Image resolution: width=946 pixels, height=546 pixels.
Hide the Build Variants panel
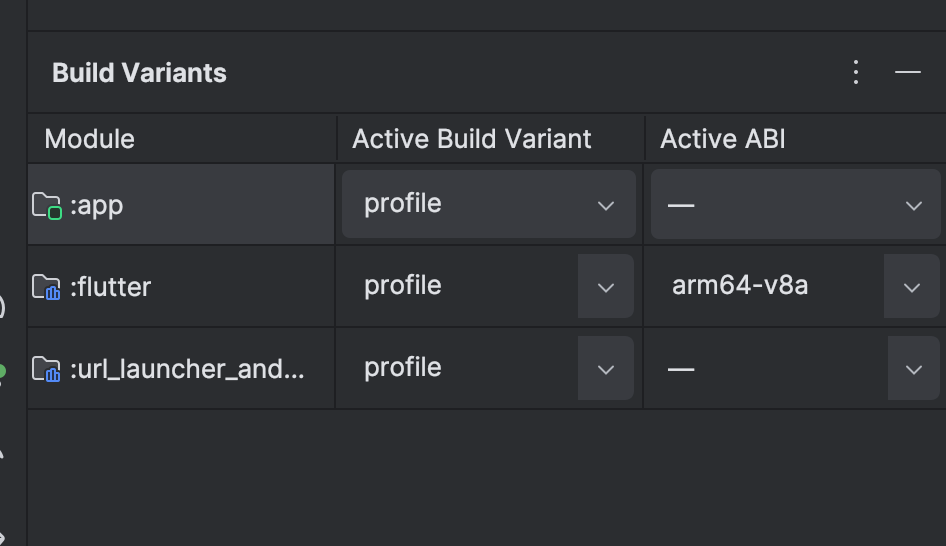click(907, 72)
